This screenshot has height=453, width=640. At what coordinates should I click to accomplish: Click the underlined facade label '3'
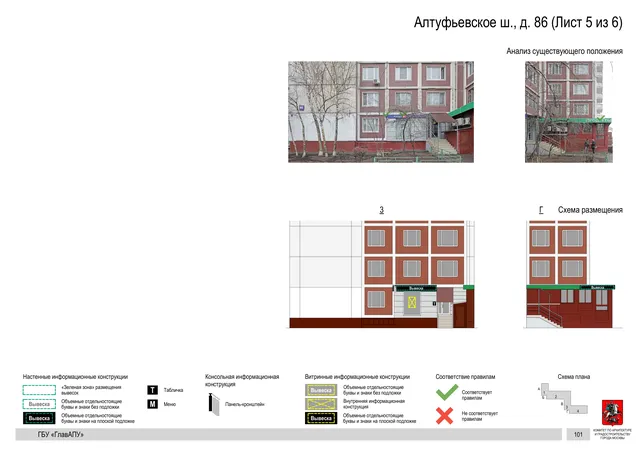381,210
